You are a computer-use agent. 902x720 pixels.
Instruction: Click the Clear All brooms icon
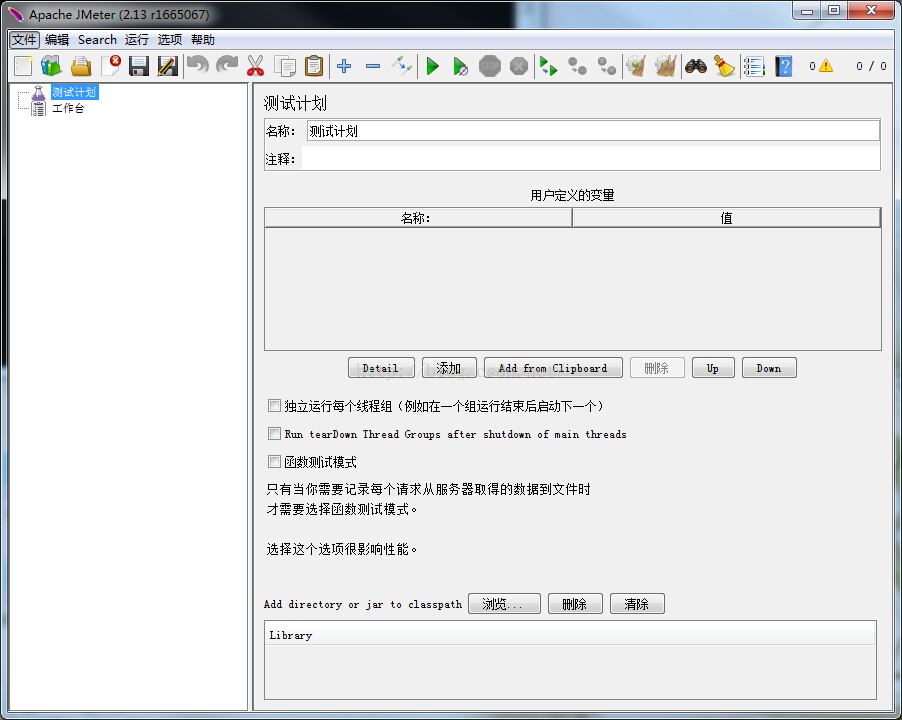pos(666,66)
